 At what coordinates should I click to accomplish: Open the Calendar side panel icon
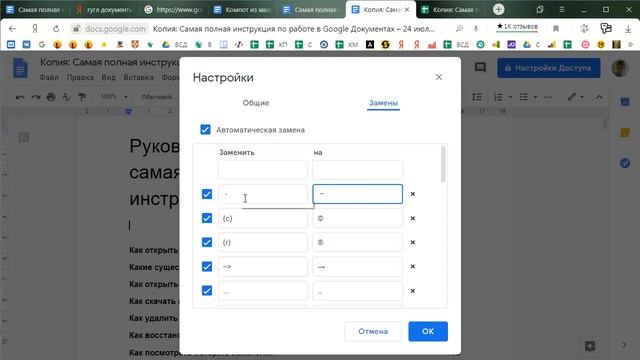coord(625,102)
